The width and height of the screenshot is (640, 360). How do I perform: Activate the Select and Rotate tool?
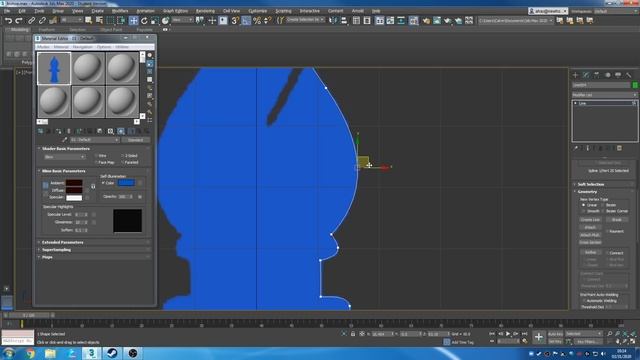tap(144, 20)
